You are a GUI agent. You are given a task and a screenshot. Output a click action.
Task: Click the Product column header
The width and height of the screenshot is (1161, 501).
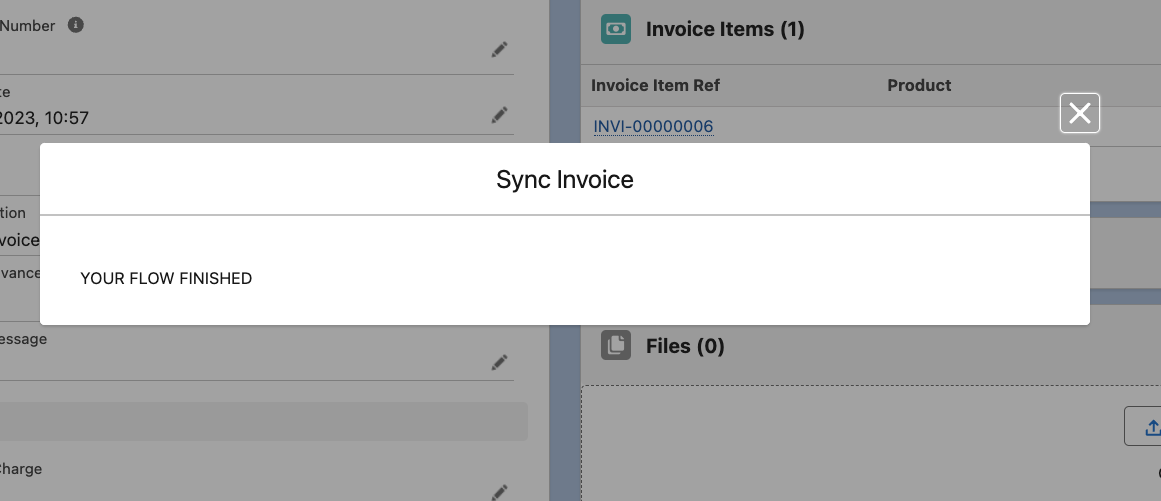point(919,85)
